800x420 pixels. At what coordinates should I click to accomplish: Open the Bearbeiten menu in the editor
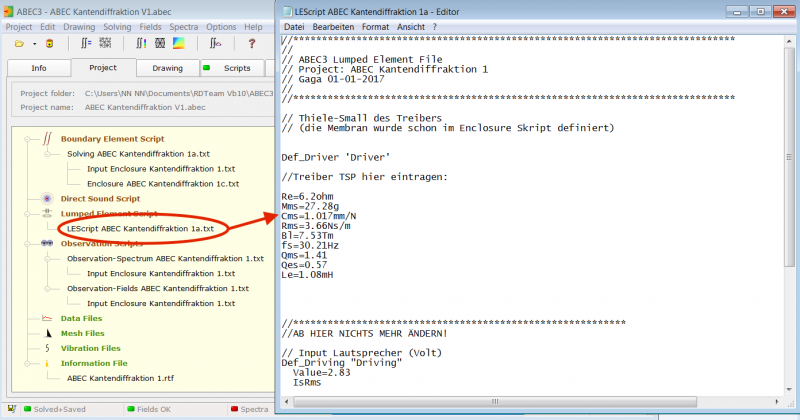tap(333, 25)
